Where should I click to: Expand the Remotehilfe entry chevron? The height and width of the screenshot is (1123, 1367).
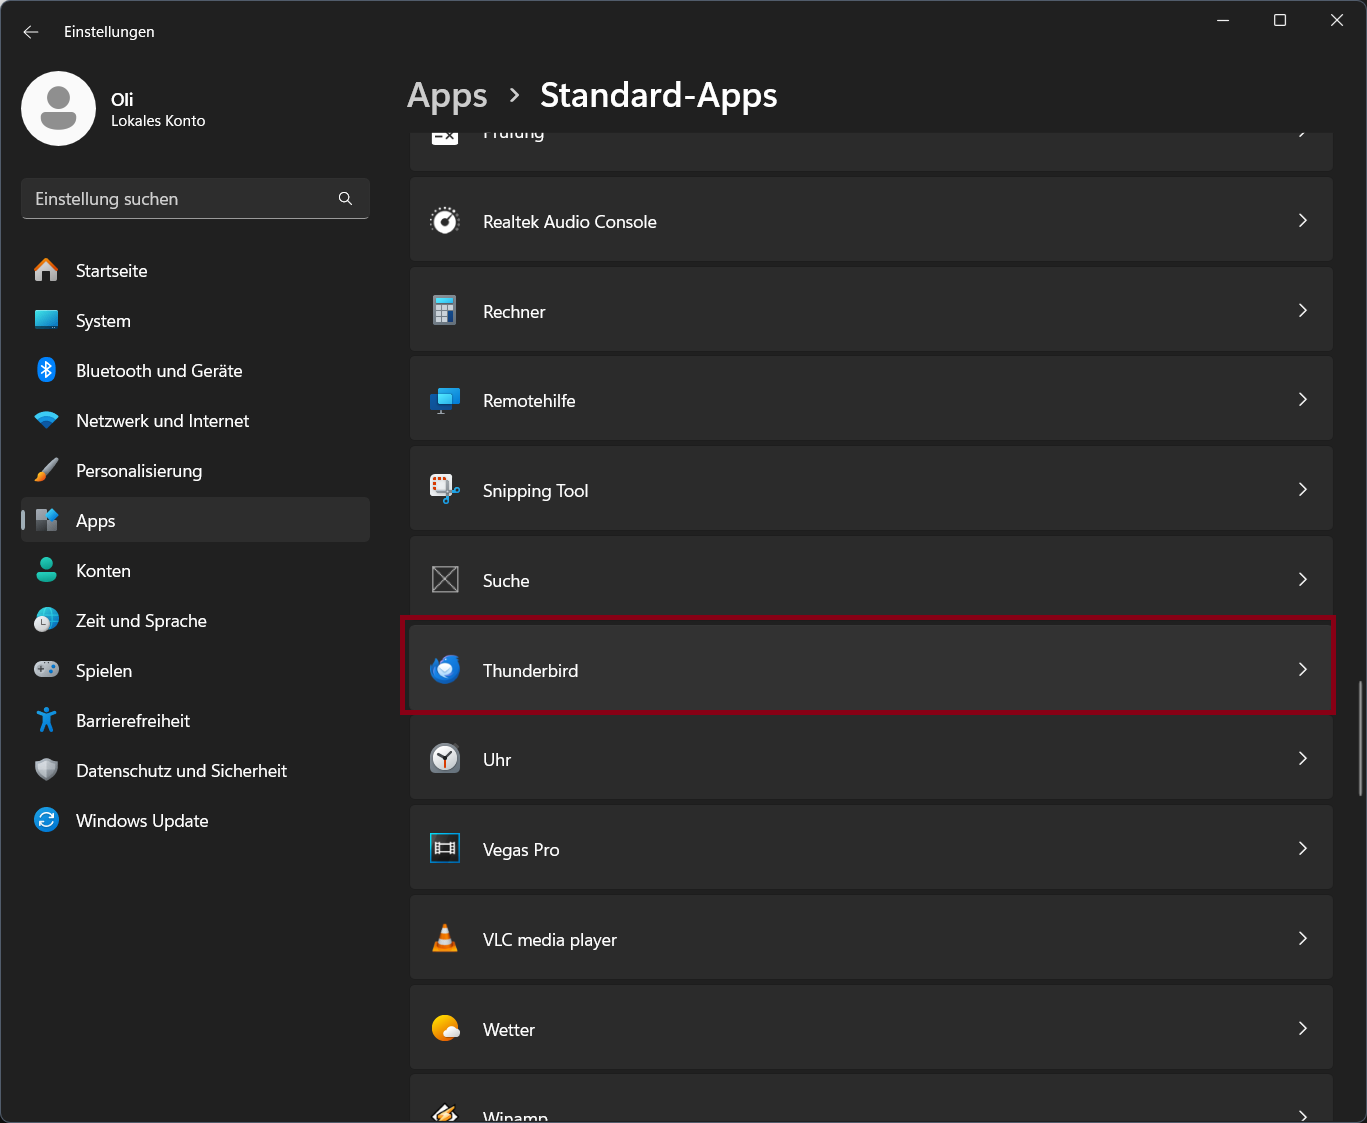1302,400
